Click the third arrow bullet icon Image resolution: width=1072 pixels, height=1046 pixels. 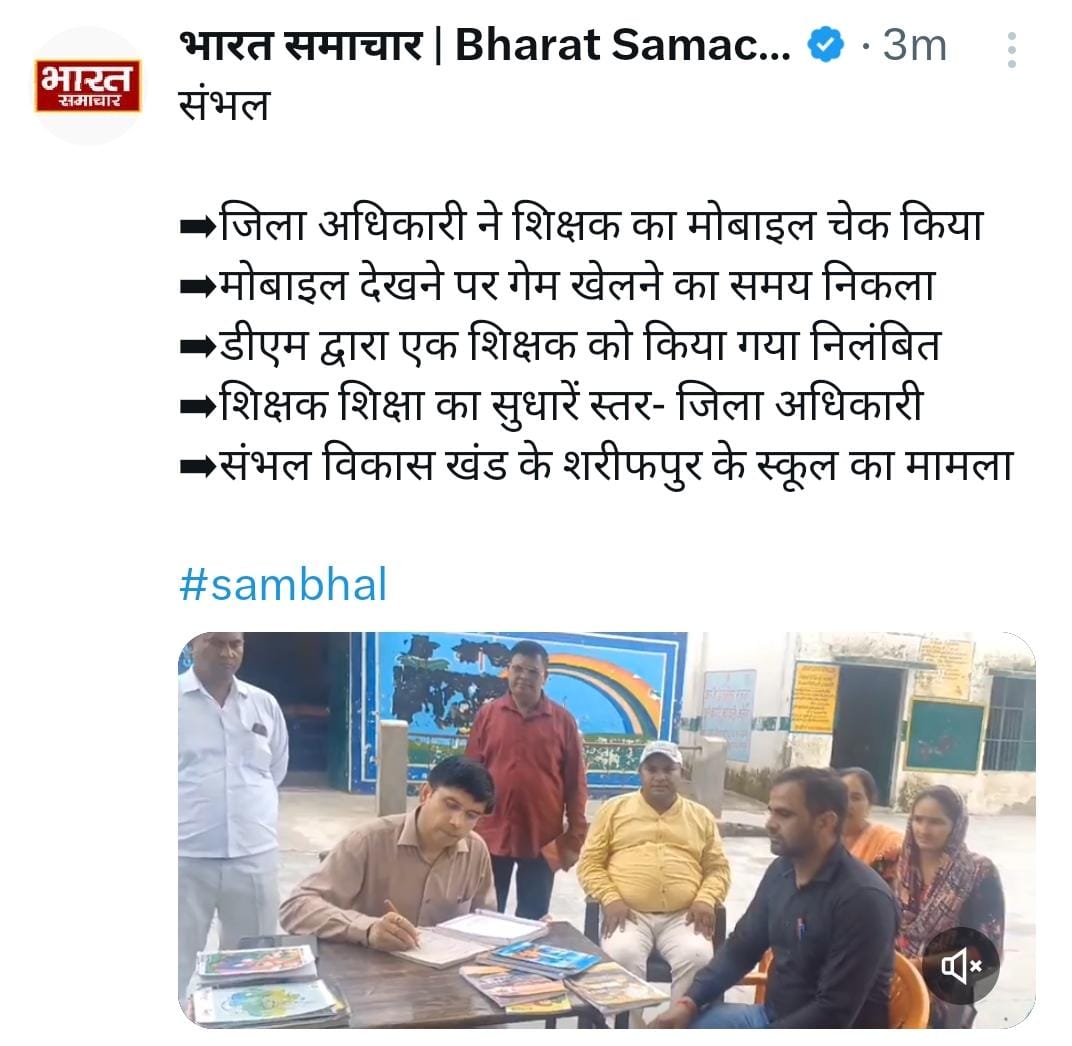(198, 347)
